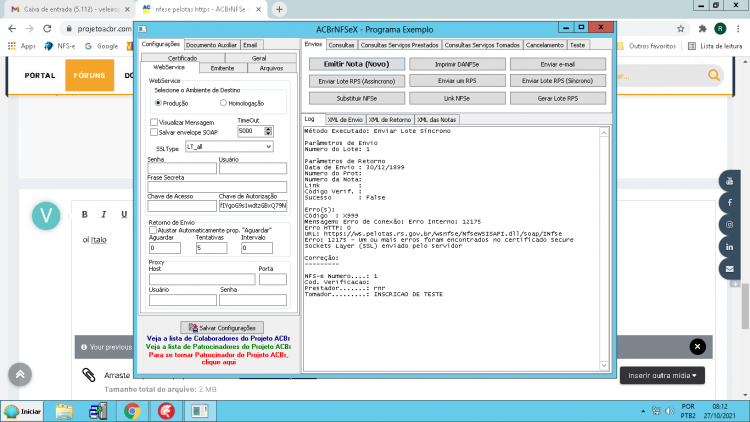750x422 pixels.
Task: Click the Chave de Autorização field
Action: pyautogui.click(x=253, y=206)
